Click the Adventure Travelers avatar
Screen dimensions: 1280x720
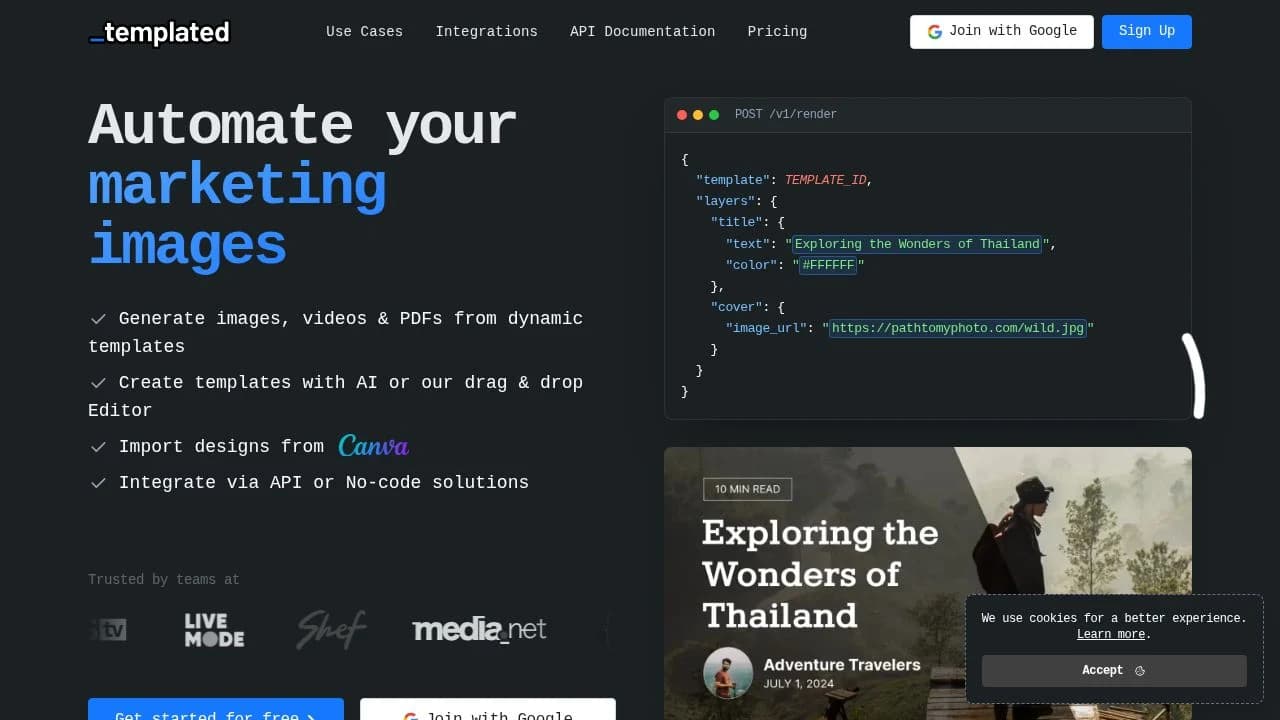click(728, 672)
